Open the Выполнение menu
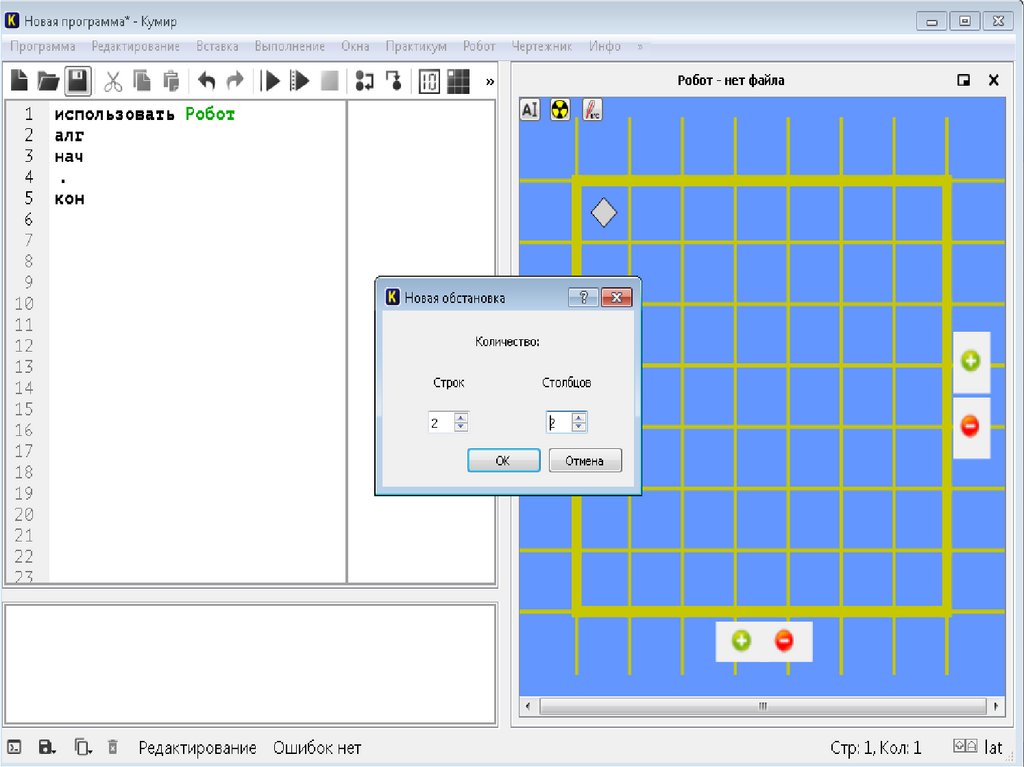 tap(289, 46)
